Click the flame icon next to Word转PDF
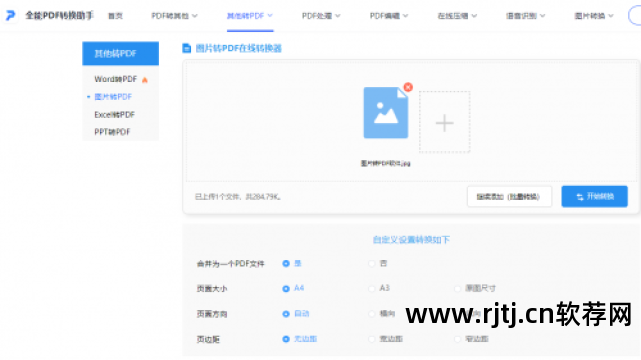Image resolution: width=641 pixels, height=360 pixels. (145, 80)
